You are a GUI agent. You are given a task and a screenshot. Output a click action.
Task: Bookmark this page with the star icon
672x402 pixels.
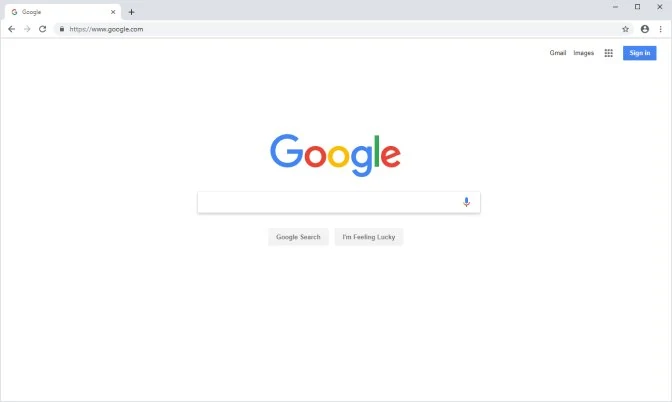[625, 29]
